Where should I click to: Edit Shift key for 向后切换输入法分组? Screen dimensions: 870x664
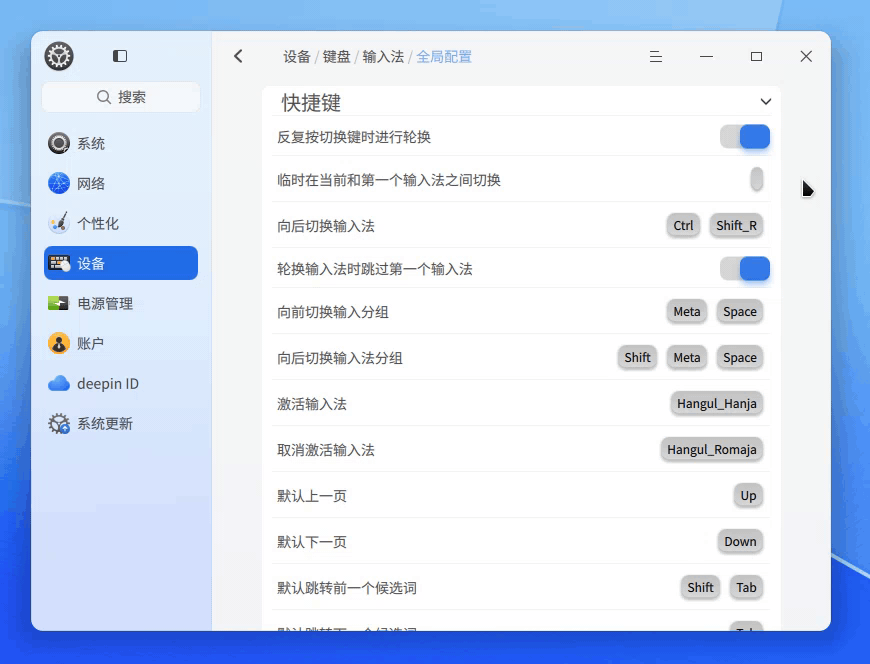click(638, 357)
